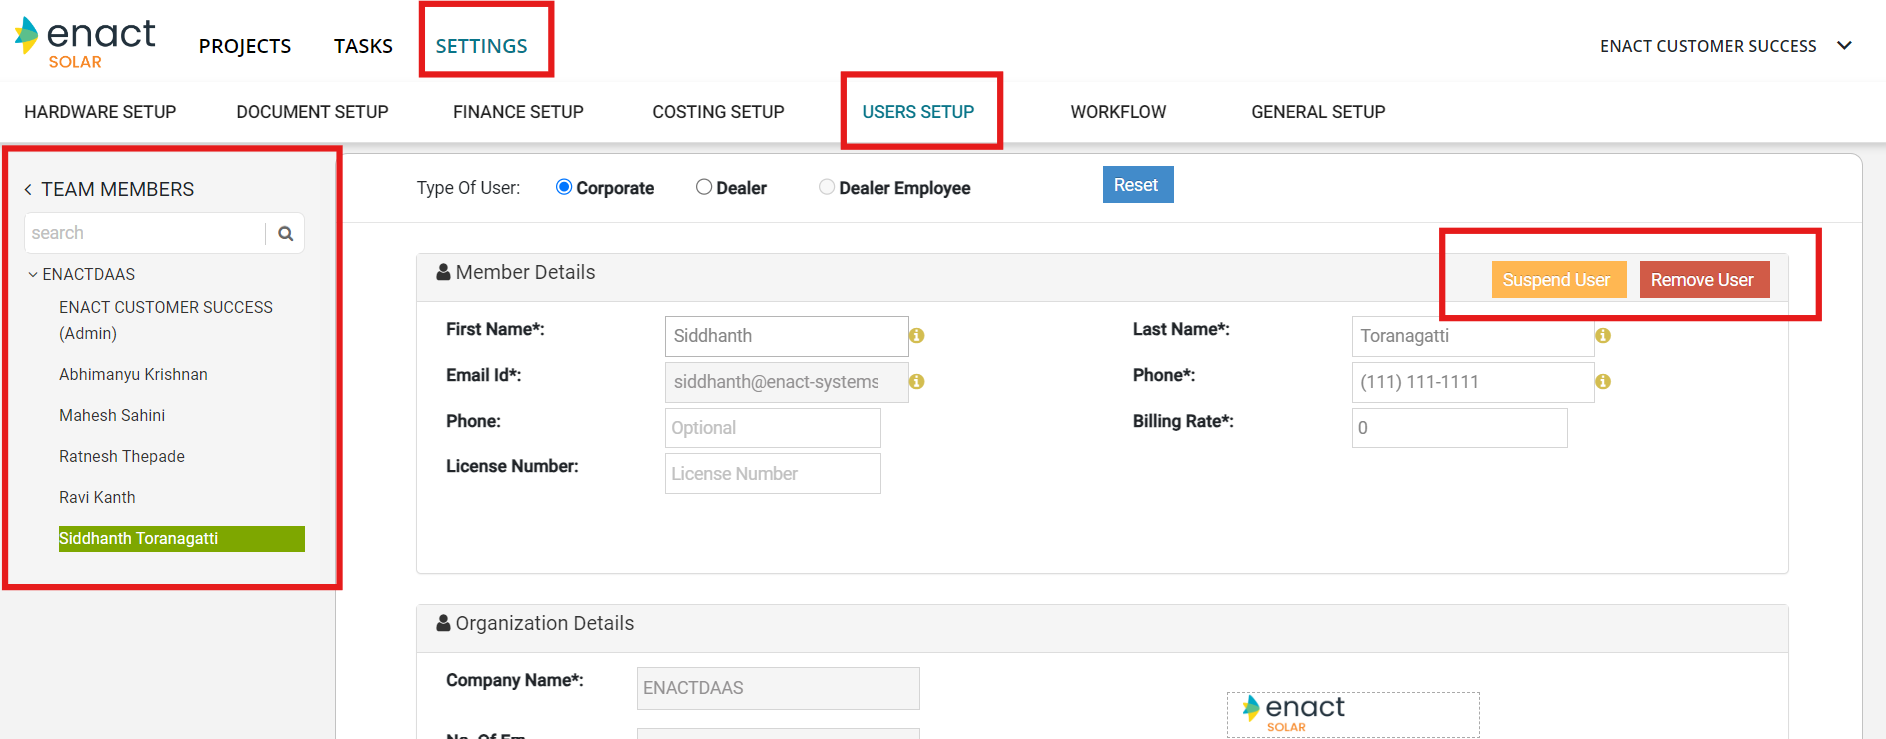
Task: Click the Reset button
Action: pyautogui.click(x=1138, y=185)
